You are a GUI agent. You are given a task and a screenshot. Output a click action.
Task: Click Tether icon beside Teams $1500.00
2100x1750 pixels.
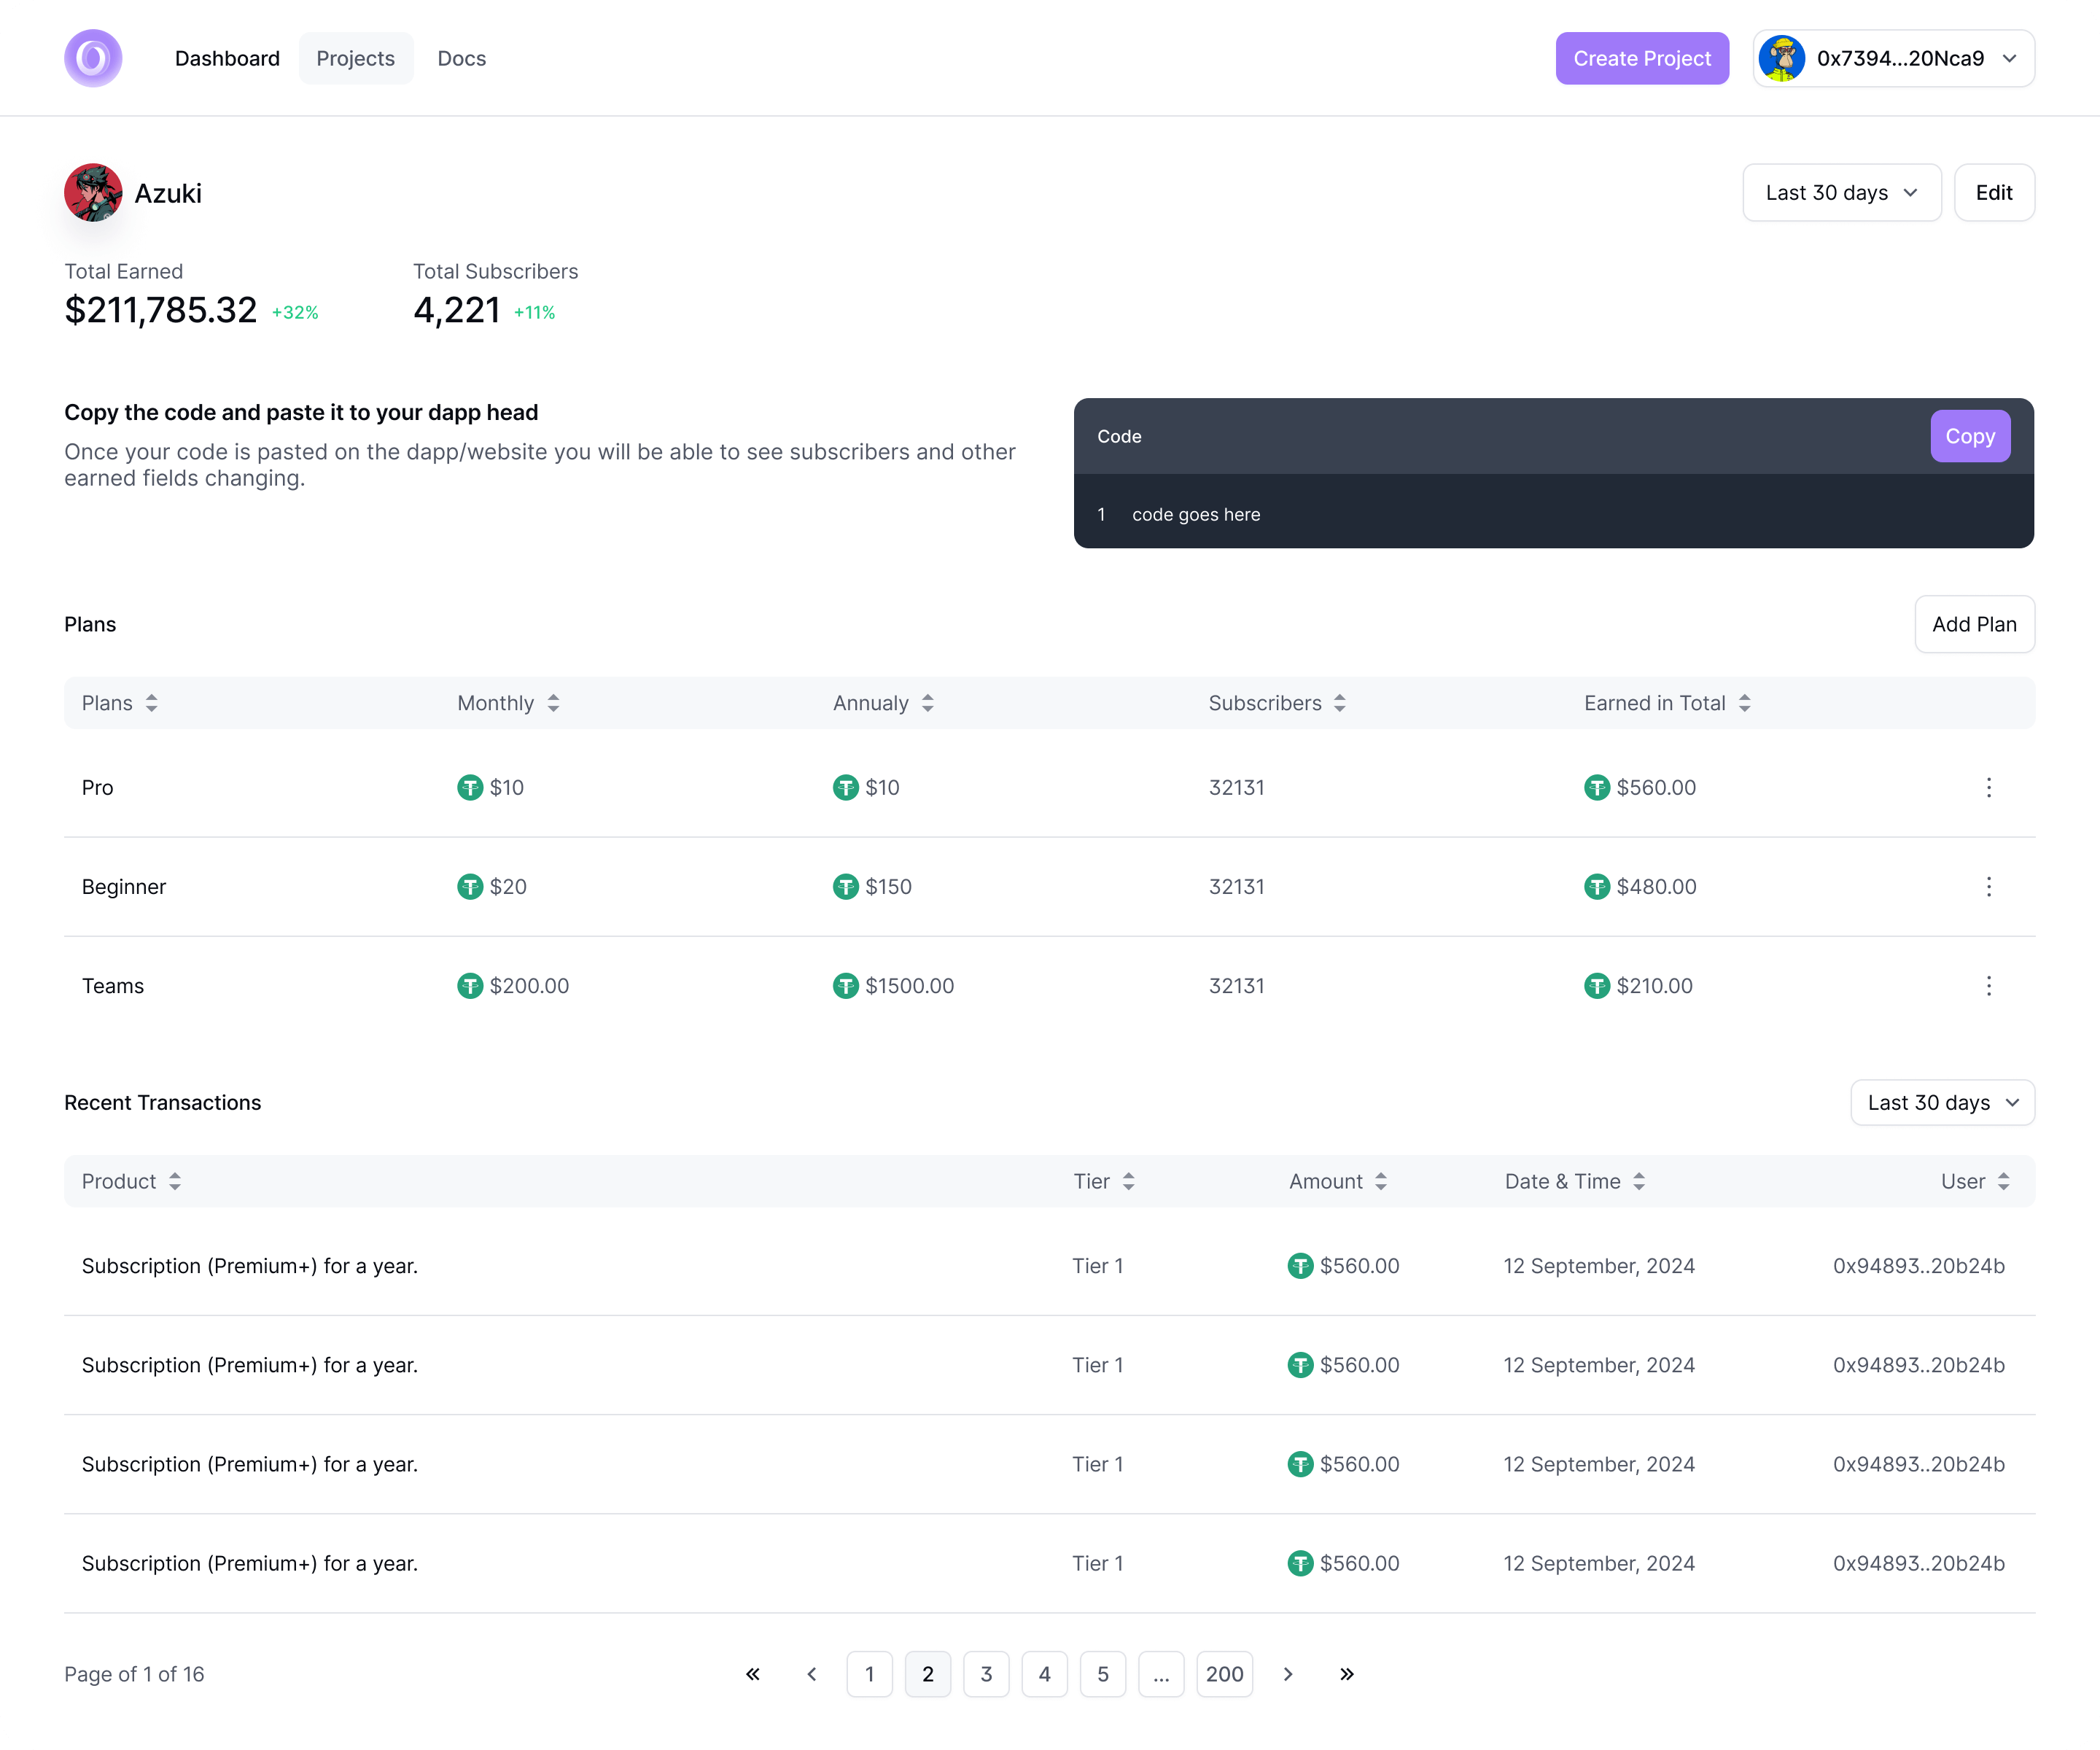(846, 986)
